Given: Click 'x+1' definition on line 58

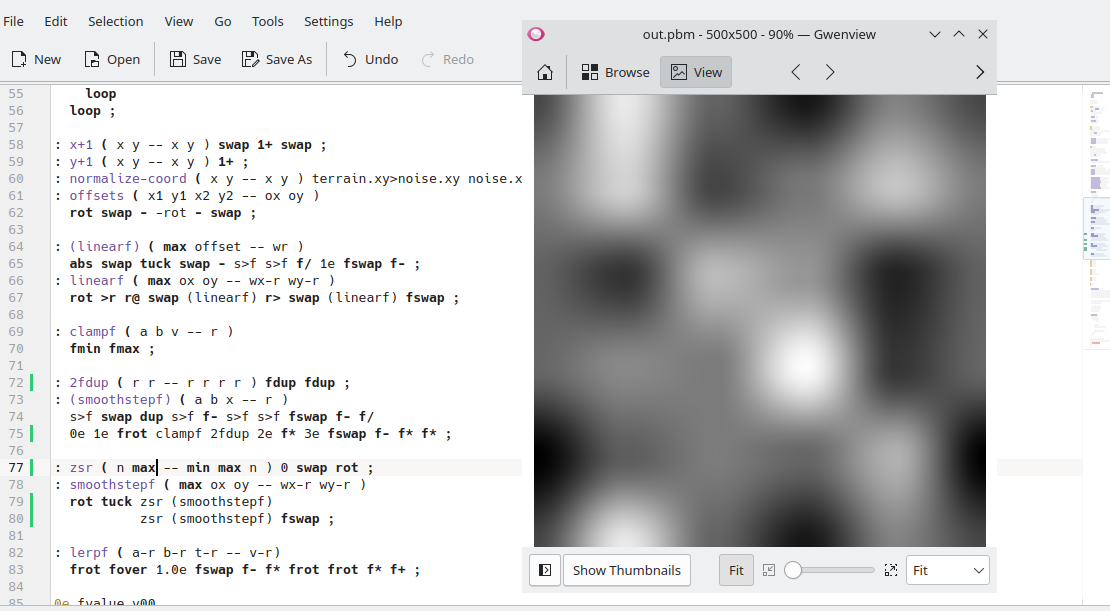Looking at the screenshot, I should coord(81,144).
